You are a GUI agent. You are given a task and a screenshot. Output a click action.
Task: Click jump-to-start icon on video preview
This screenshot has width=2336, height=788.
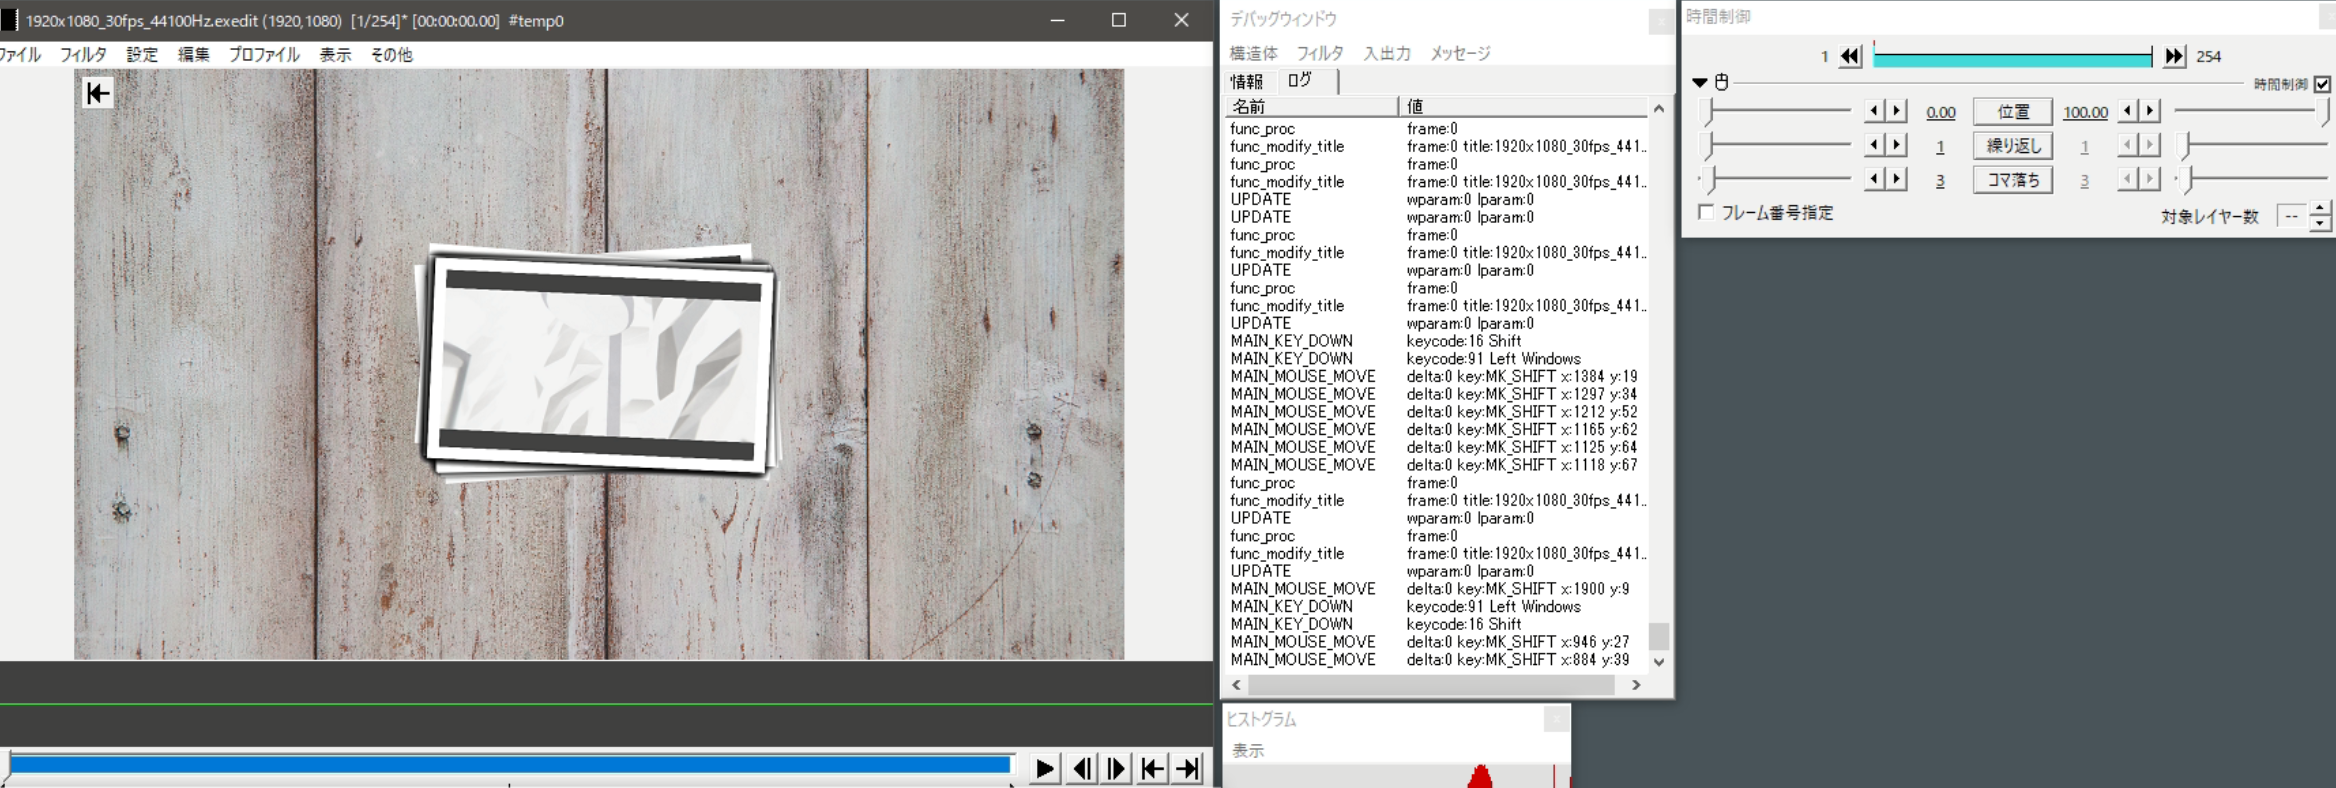[97, 93]
